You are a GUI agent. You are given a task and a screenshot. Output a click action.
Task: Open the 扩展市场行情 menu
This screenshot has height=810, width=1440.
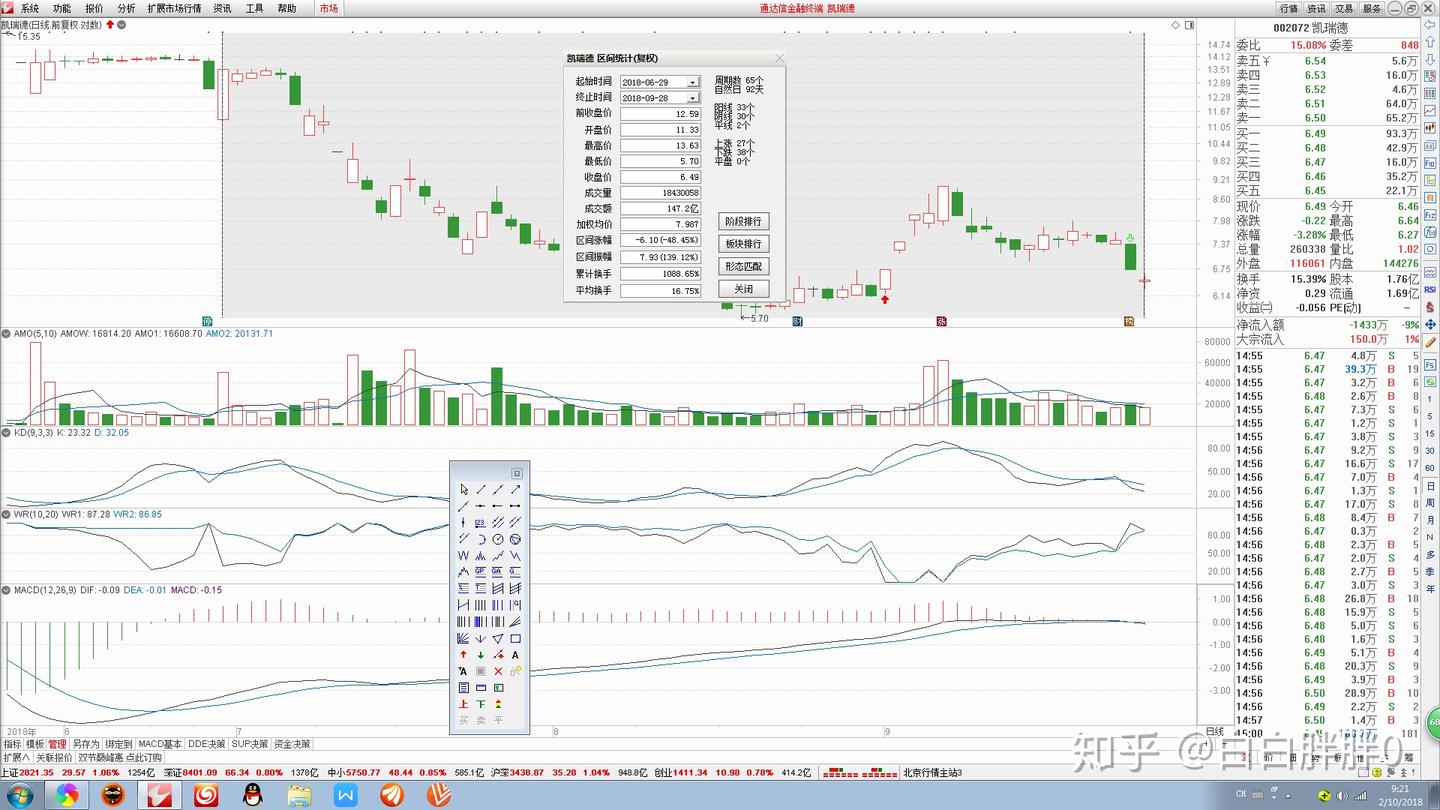[174, 8]
